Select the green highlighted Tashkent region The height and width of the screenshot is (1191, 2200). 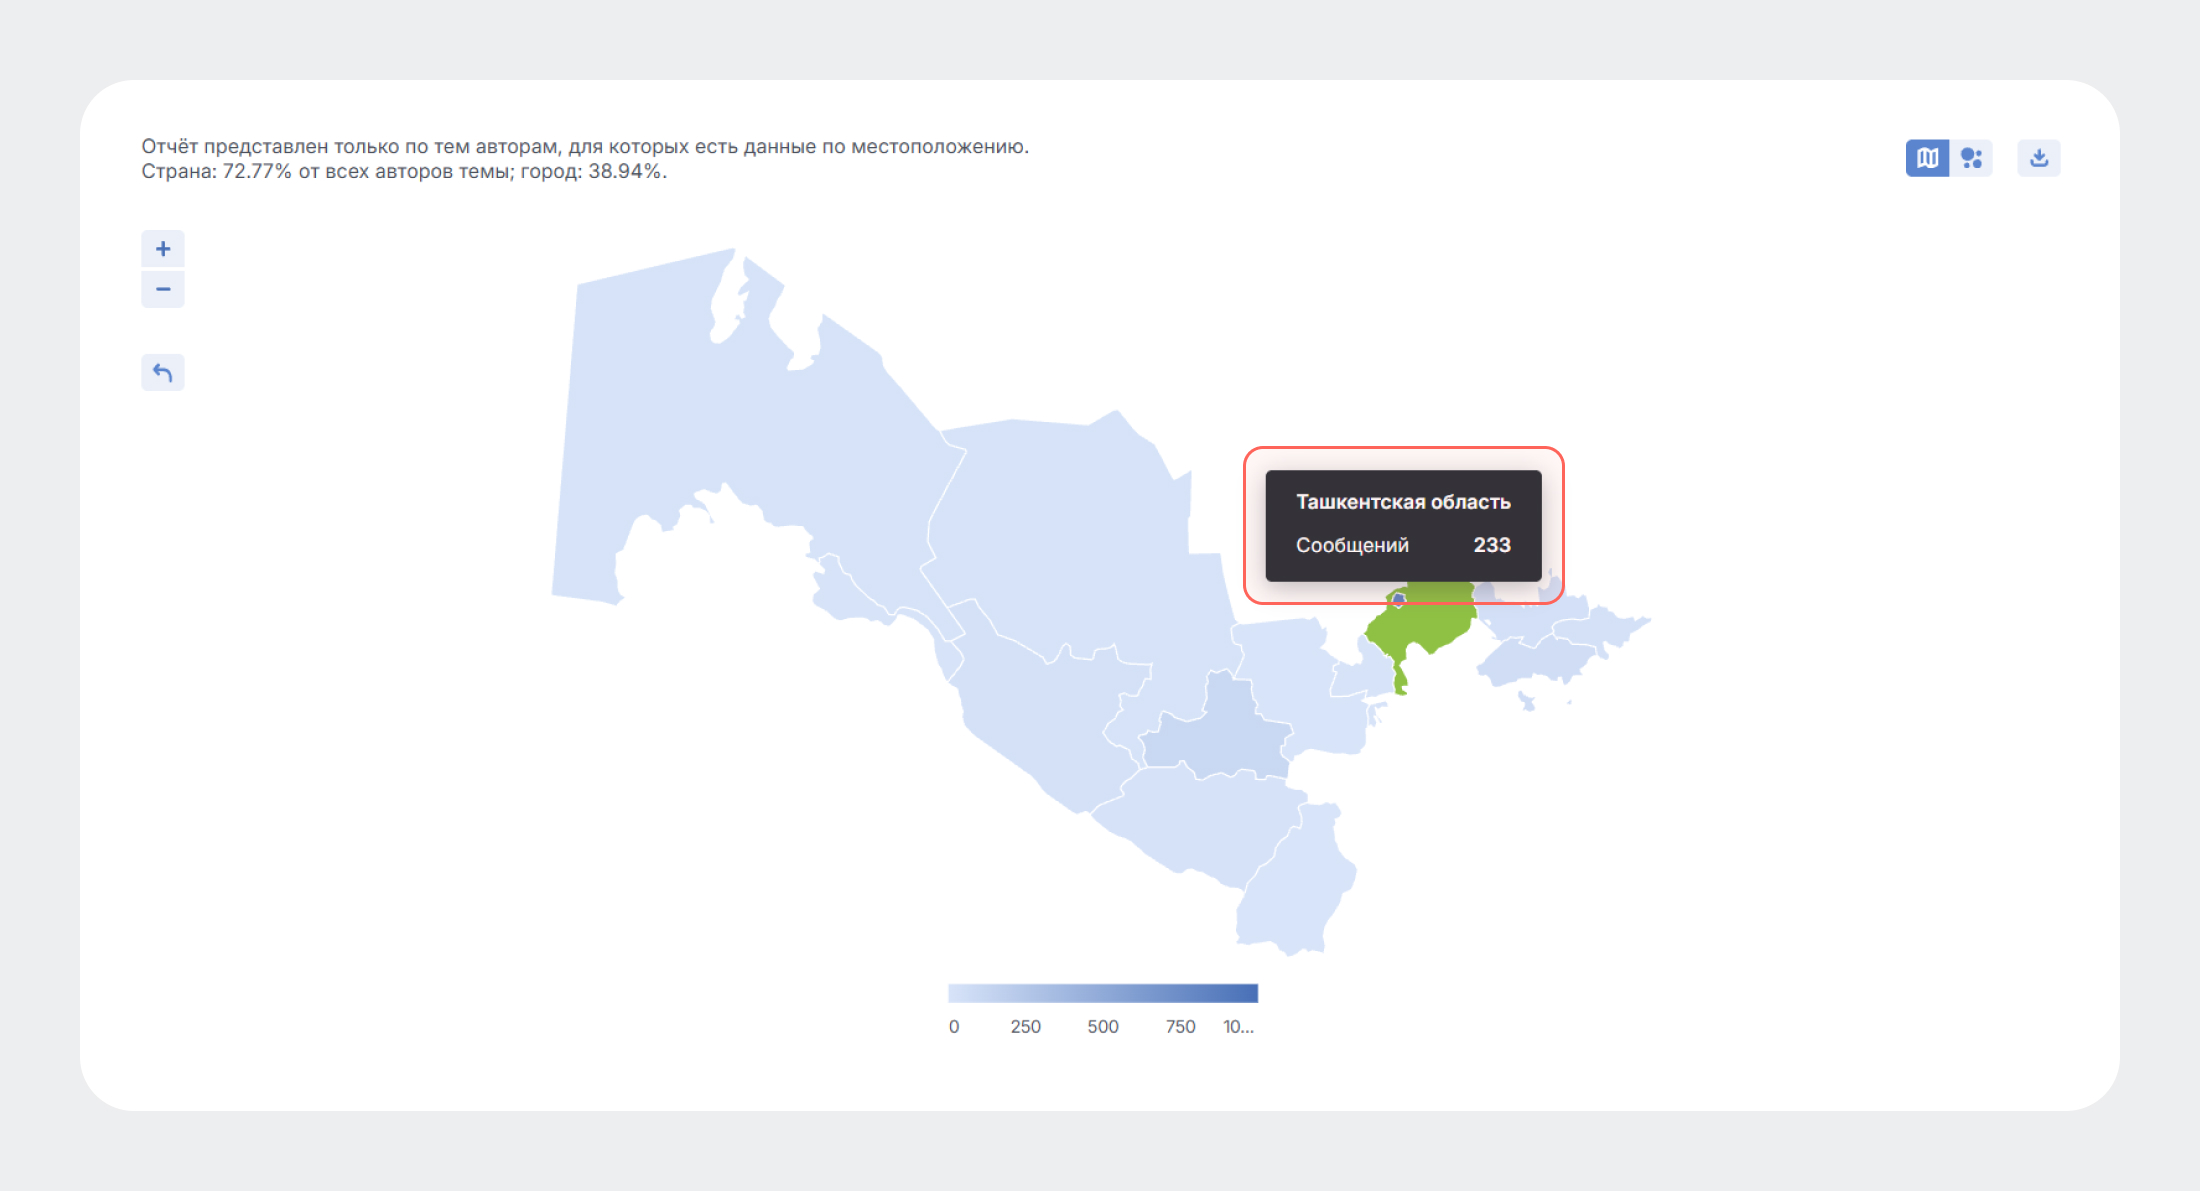1423,628
